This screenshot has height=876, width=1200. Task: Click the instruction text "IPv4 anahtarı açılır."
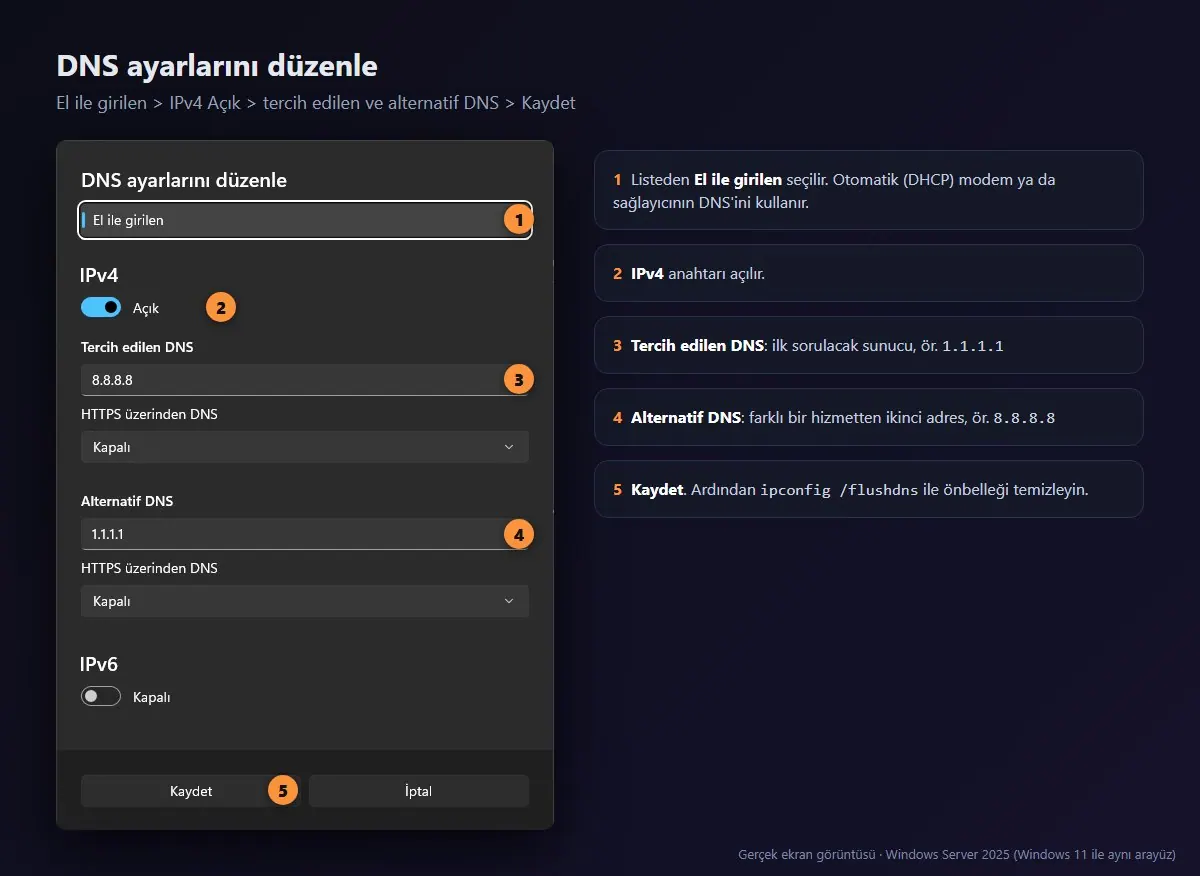click(698, 273)
